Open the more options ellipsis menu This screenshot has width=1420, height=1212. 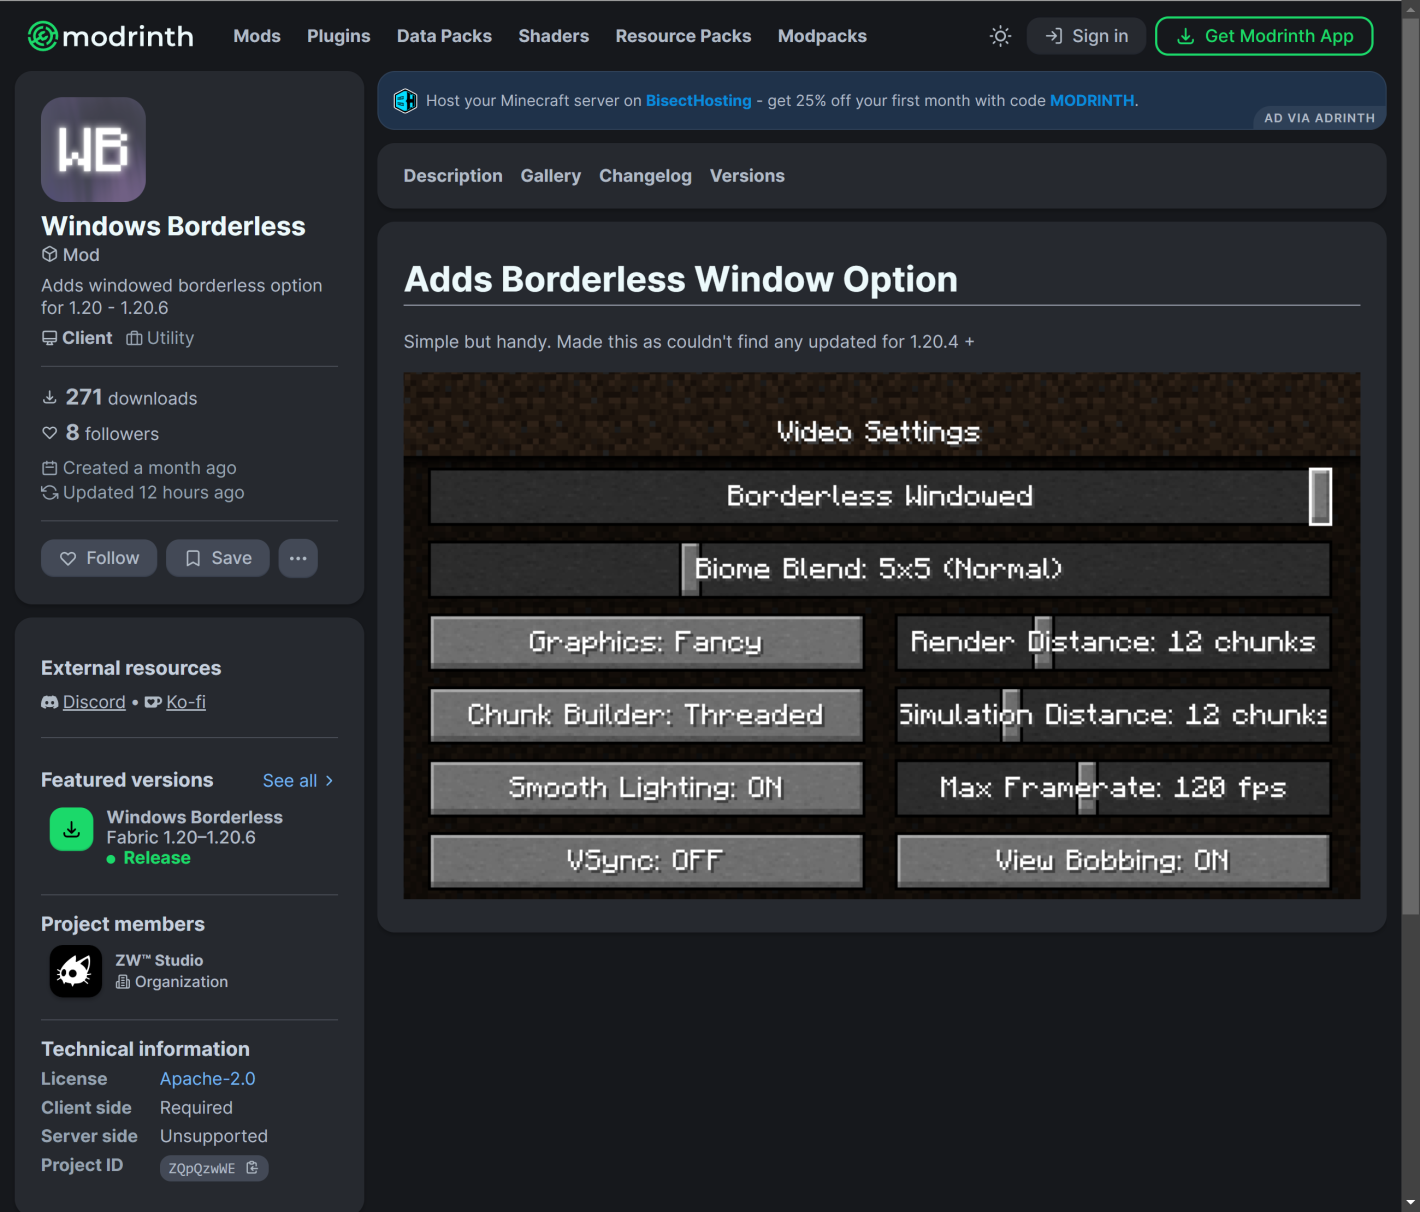pyautogui.click(x=298, y=558)
